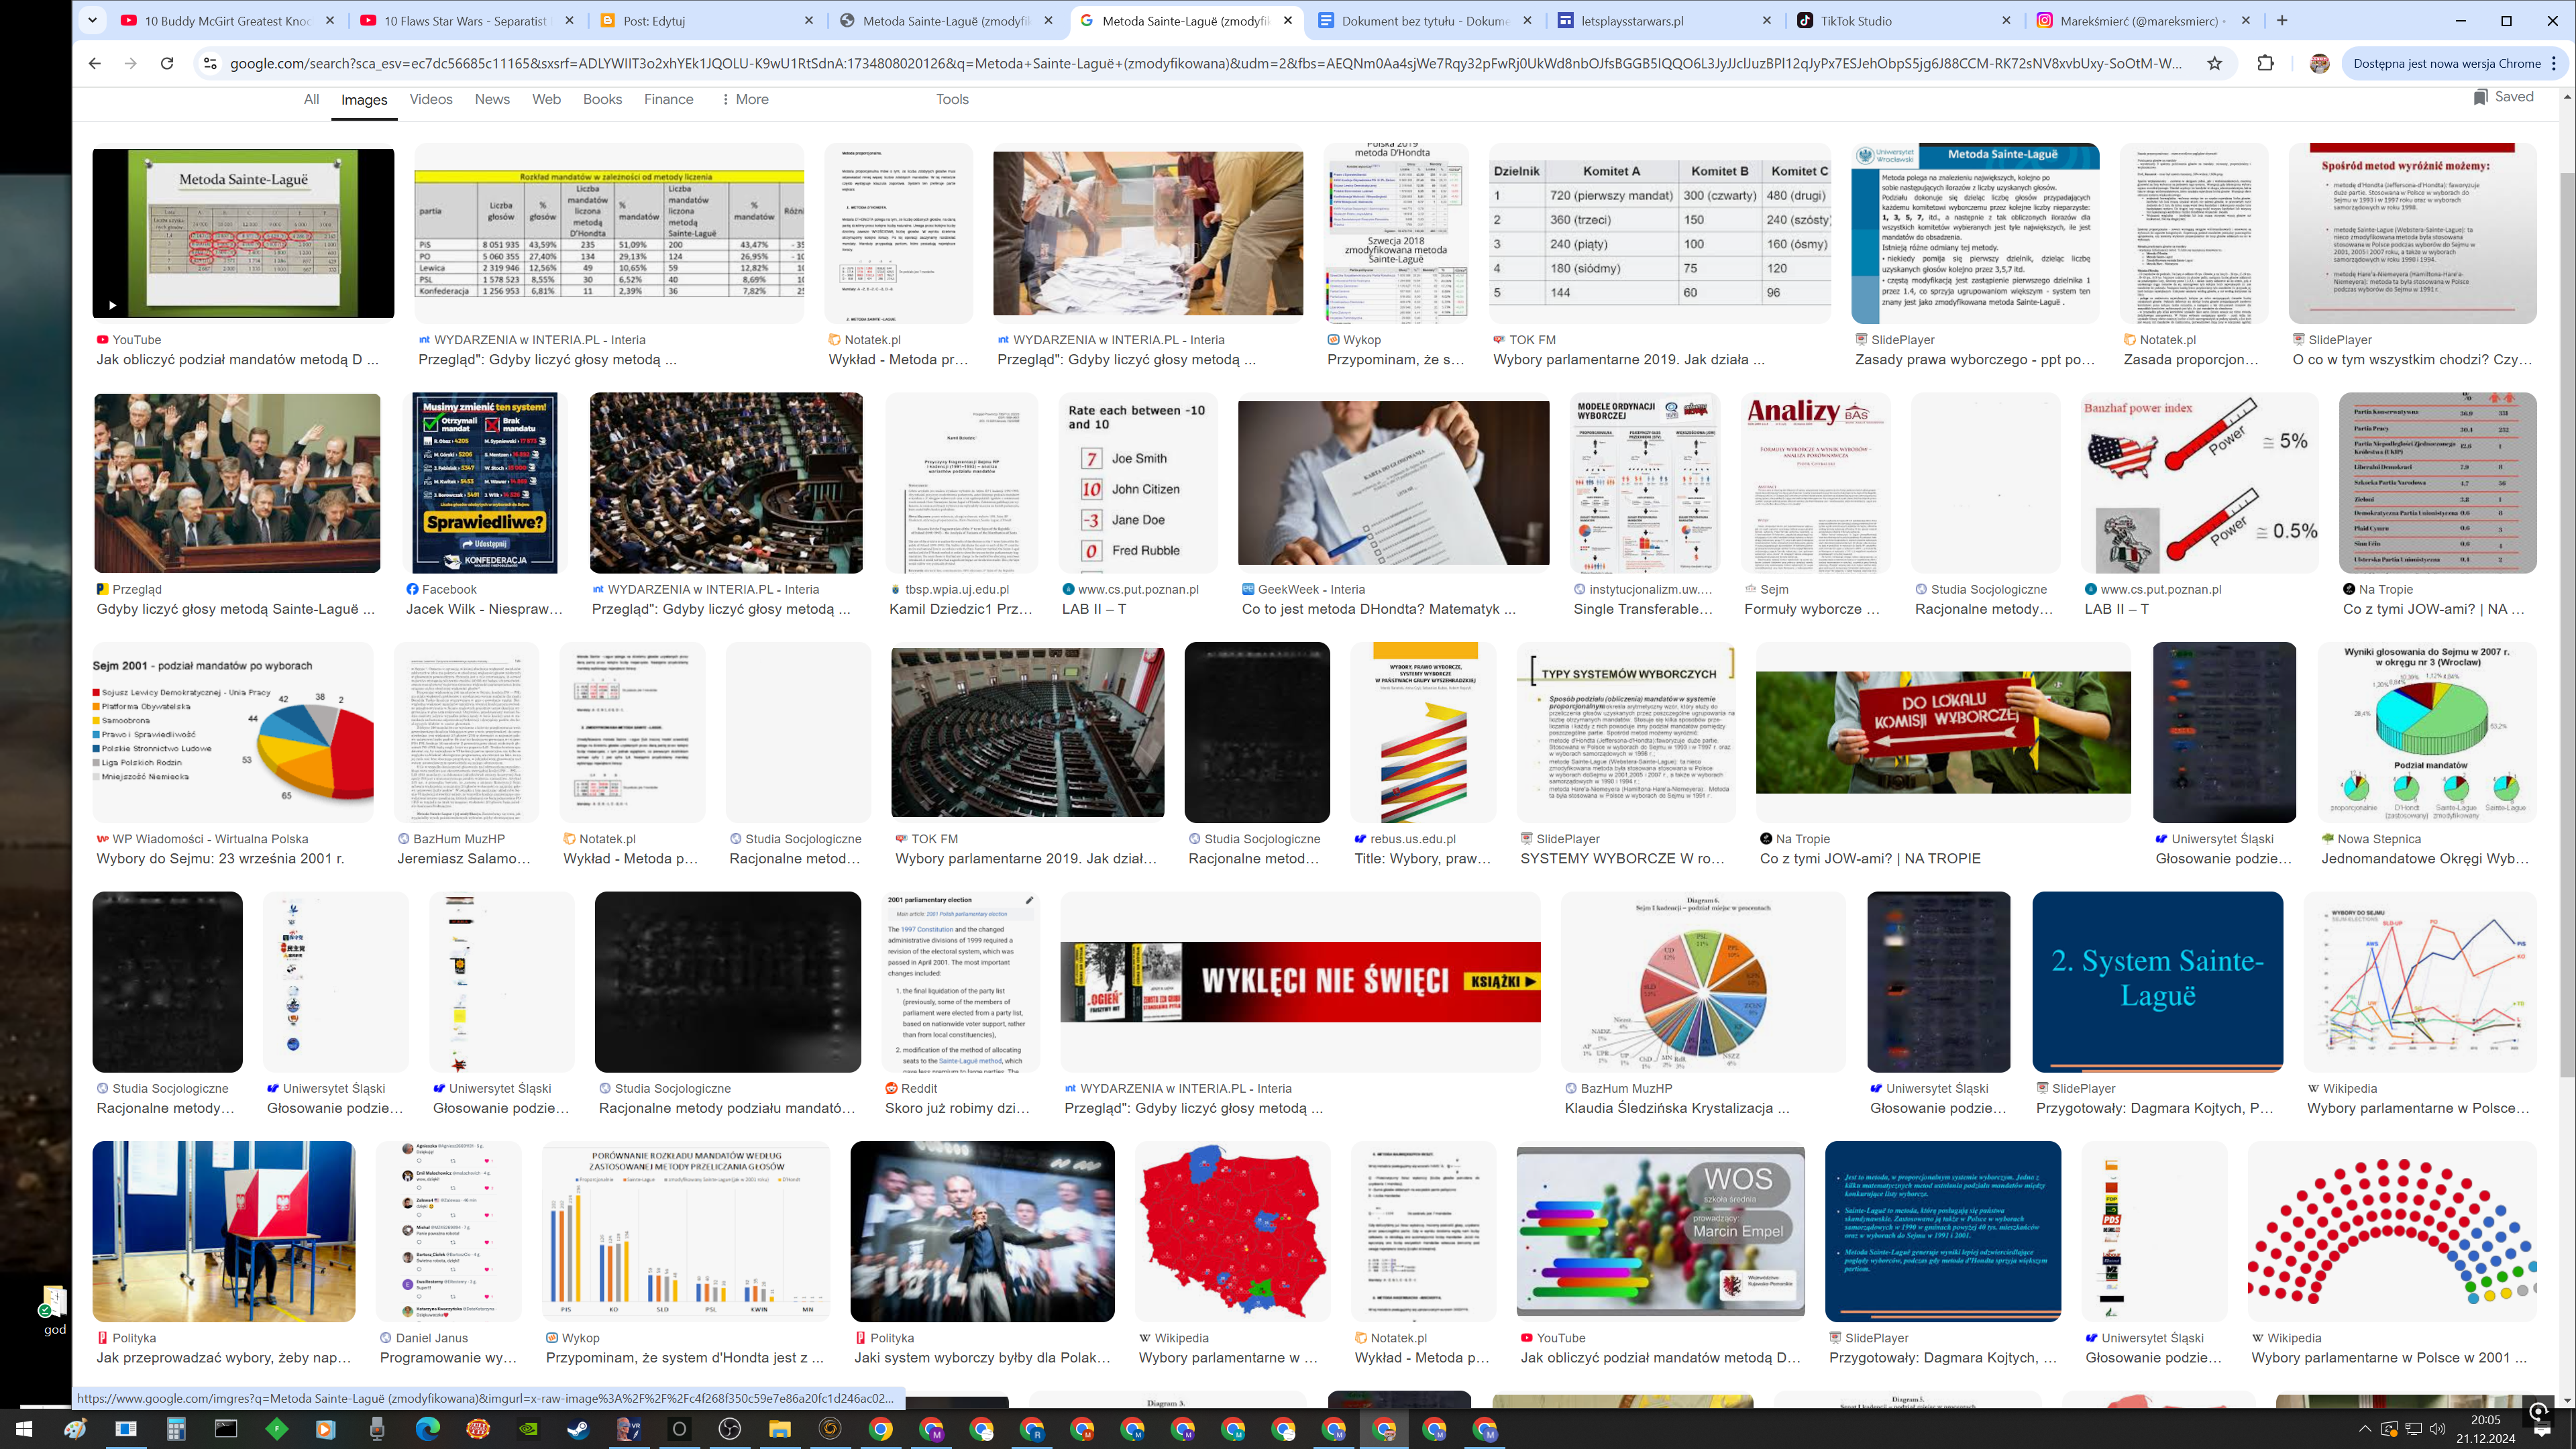Viewport: 2576px width, 1449px height.
Task: Open Saved images collection
Action: [x=2503, y=97]
